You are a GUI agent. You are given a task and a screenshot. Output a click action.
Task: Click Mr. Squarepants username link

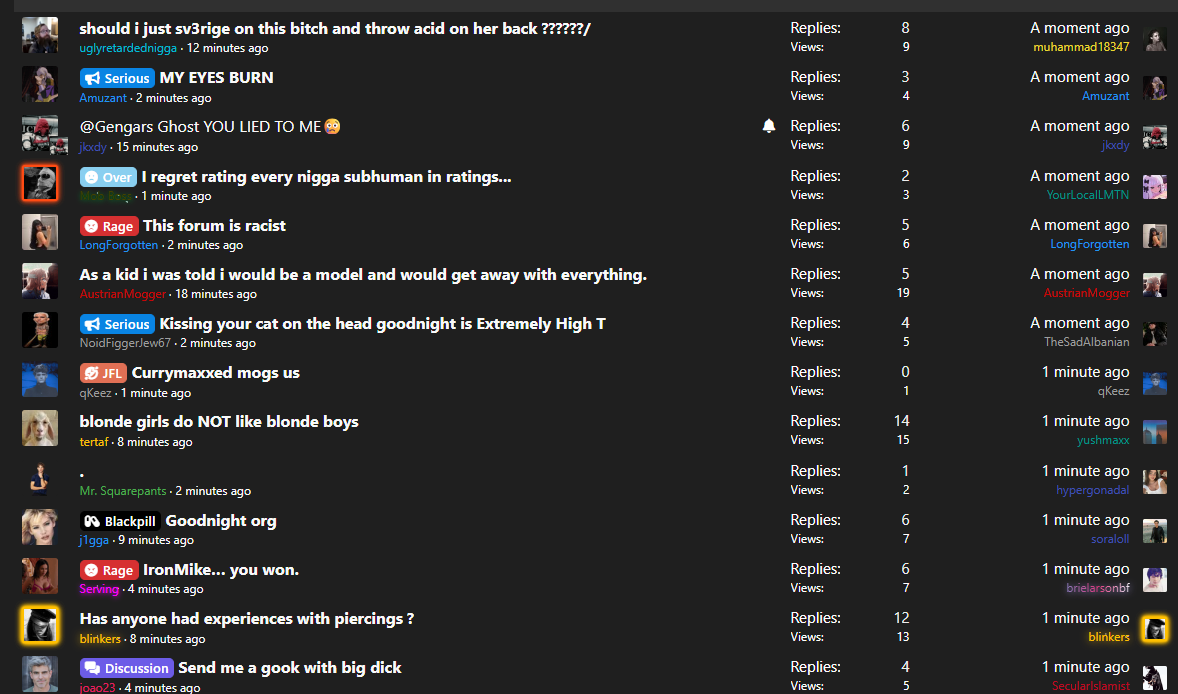(x=123, y=490)
